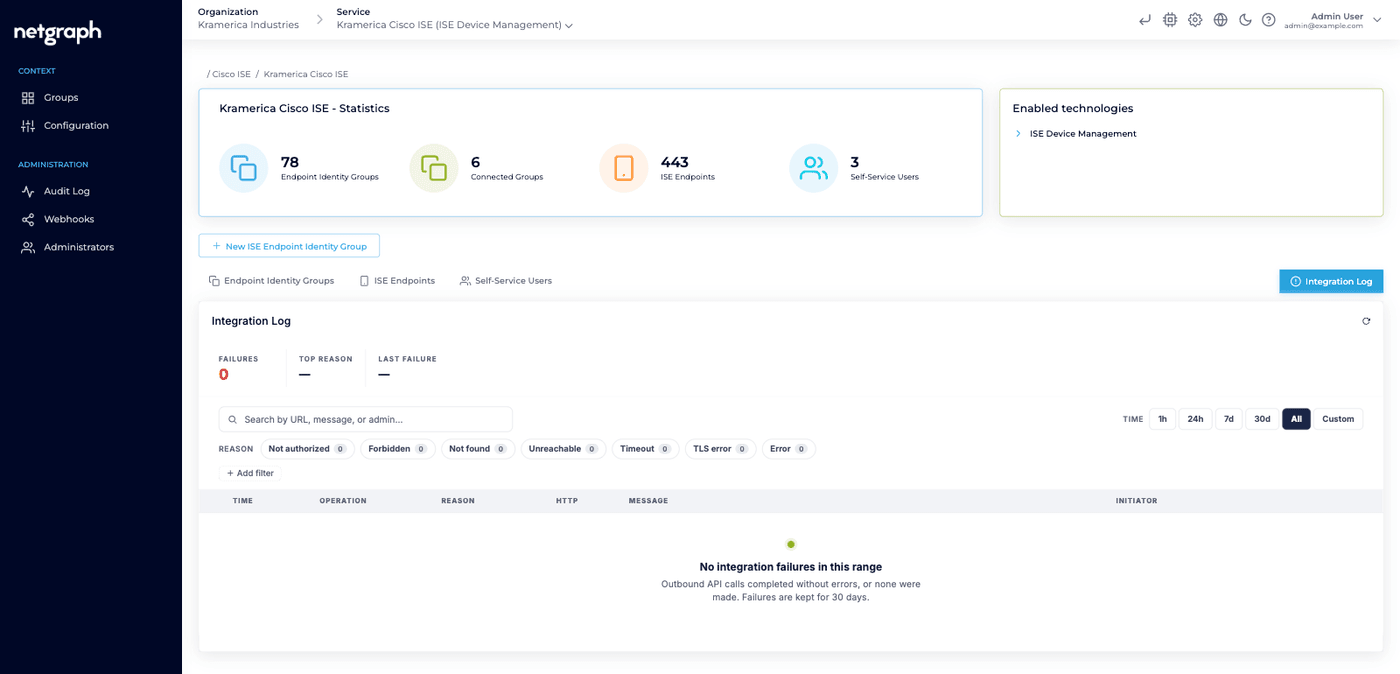Toggle the Not found reason filter
The height and width of the screenshot is (674, 1400).
(x=477, y=449)
